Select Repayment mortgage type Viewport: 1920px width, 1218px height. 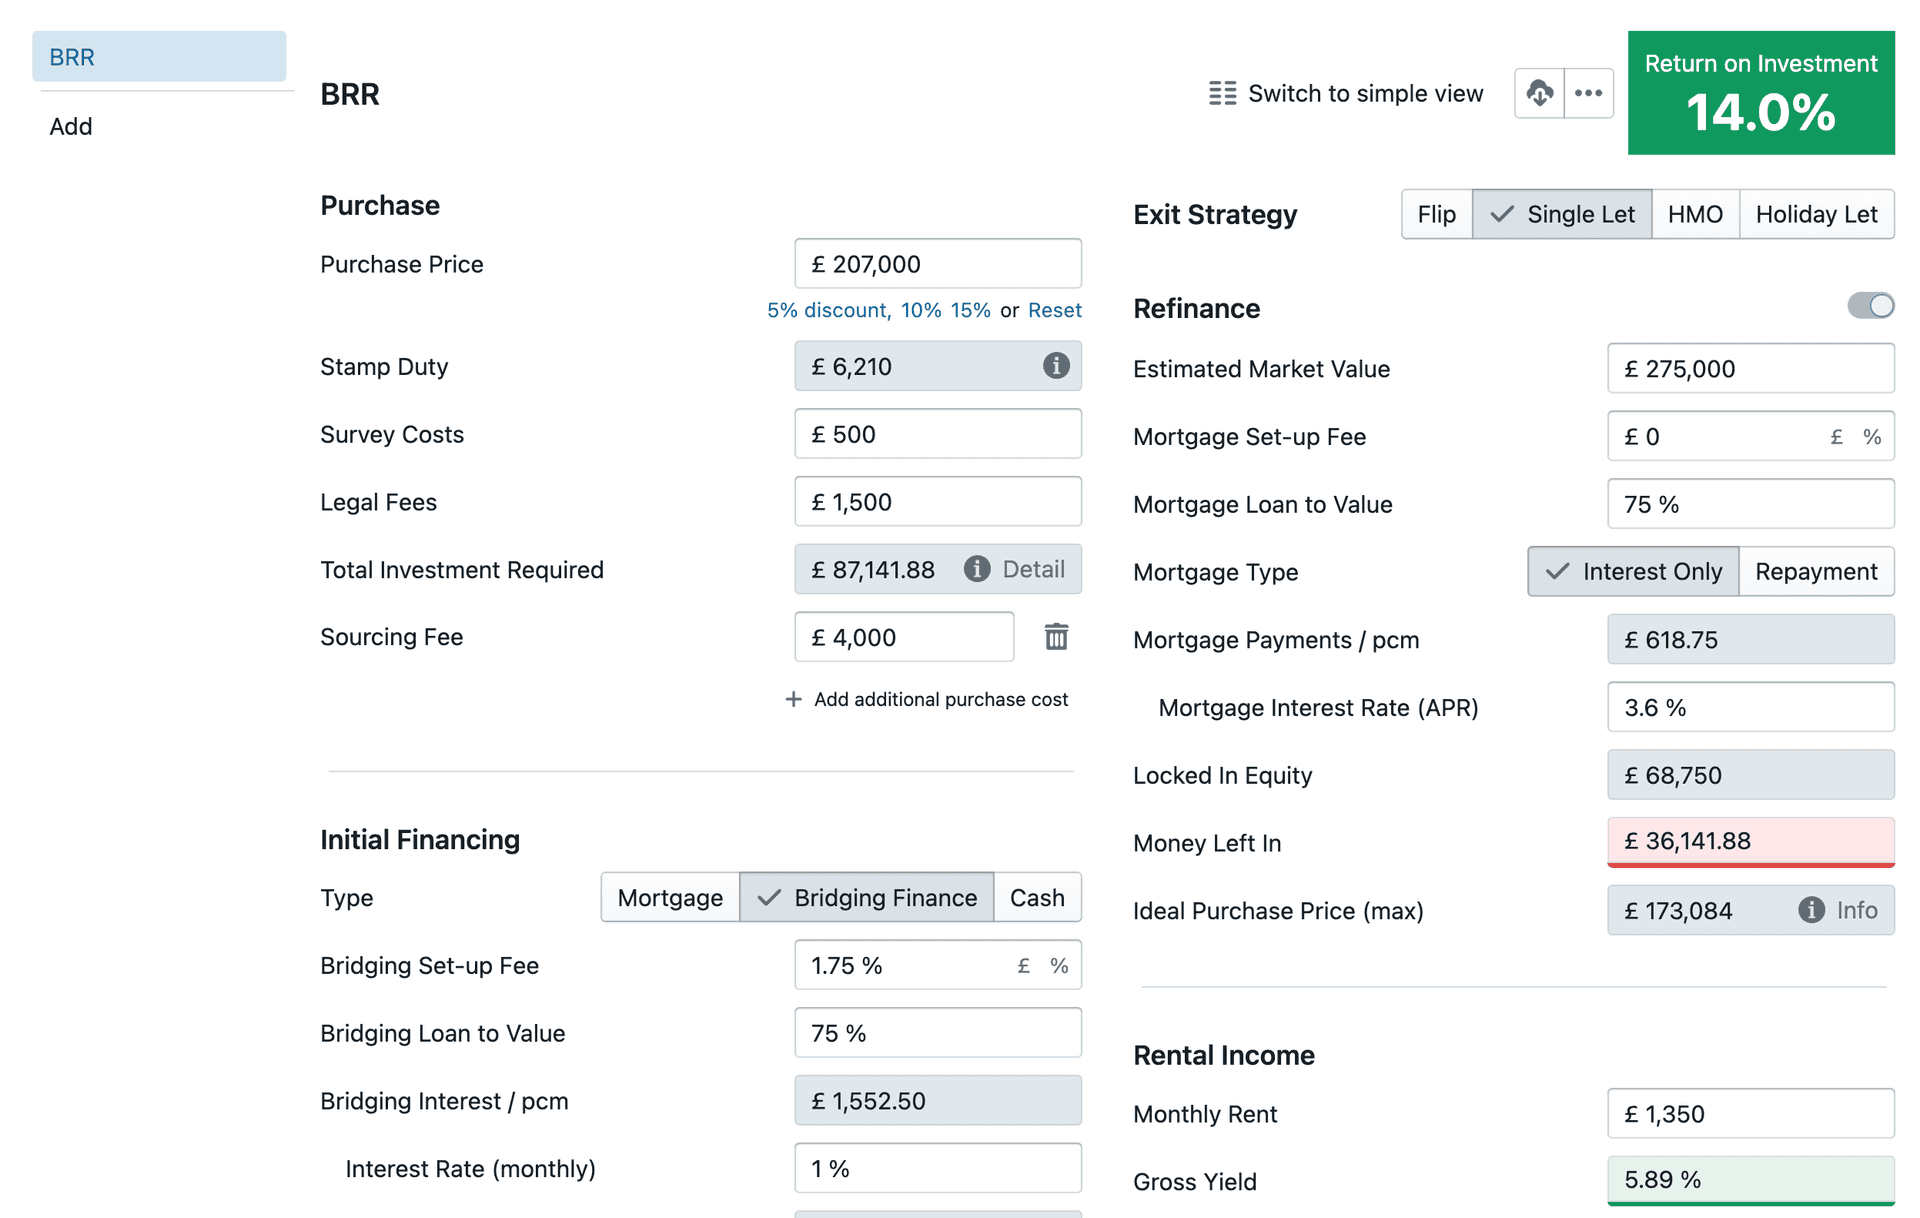[x=1816, y=571]
